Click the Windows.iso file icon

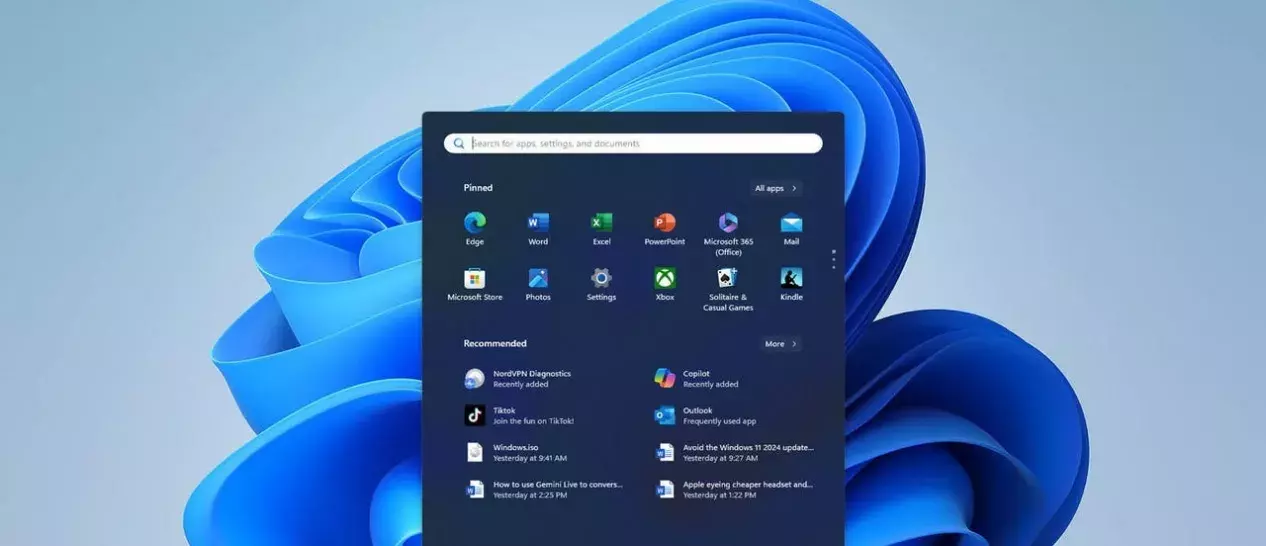[x=475, y=452]
